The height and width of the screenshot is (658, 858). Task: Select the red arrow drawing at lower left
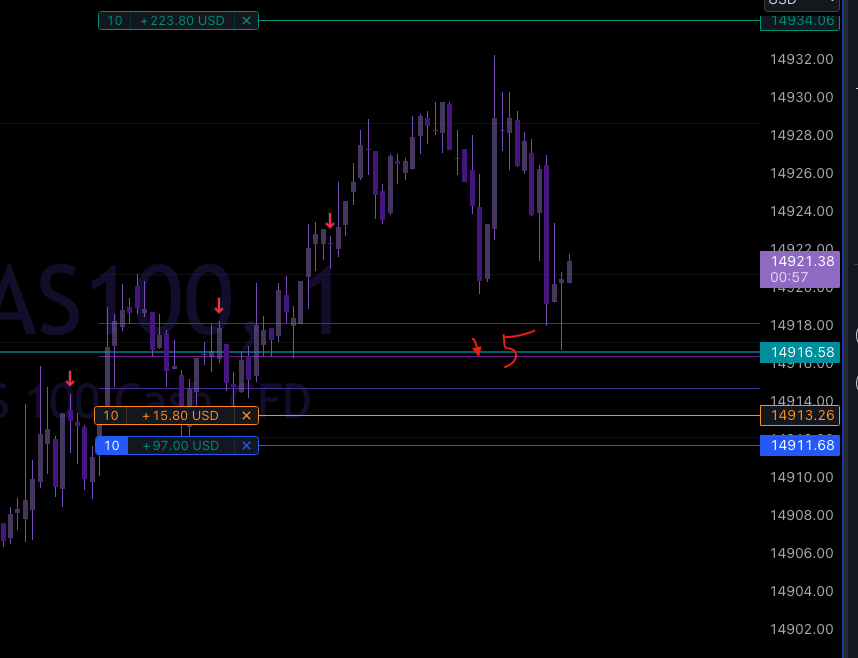(x=68, y=380)
